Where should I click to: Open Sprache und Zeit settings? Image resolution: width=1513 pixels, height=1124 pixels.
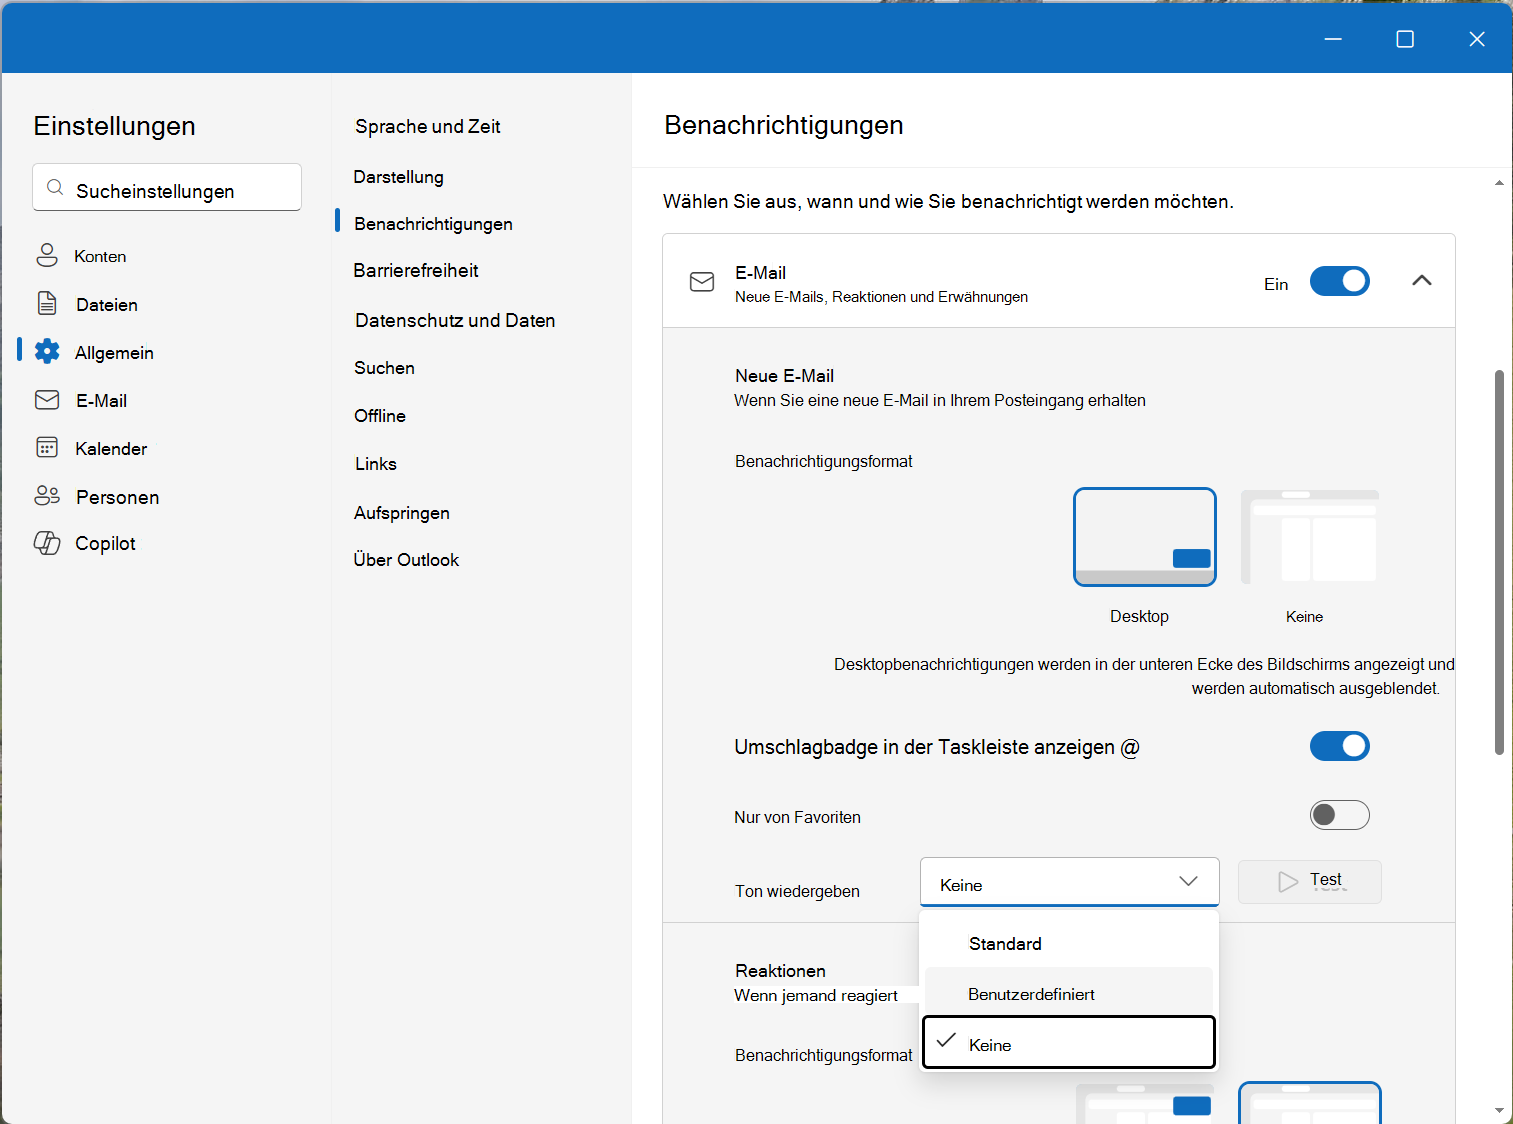tap(428, 127)
